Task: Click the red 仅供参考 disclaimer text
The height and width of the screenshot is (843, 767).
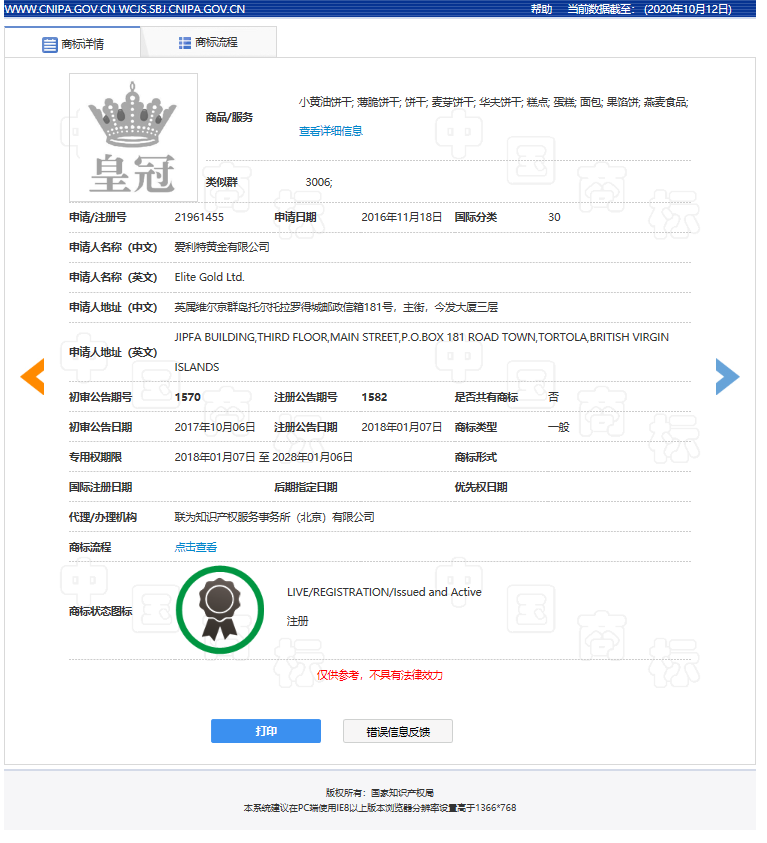Action: 379,675
